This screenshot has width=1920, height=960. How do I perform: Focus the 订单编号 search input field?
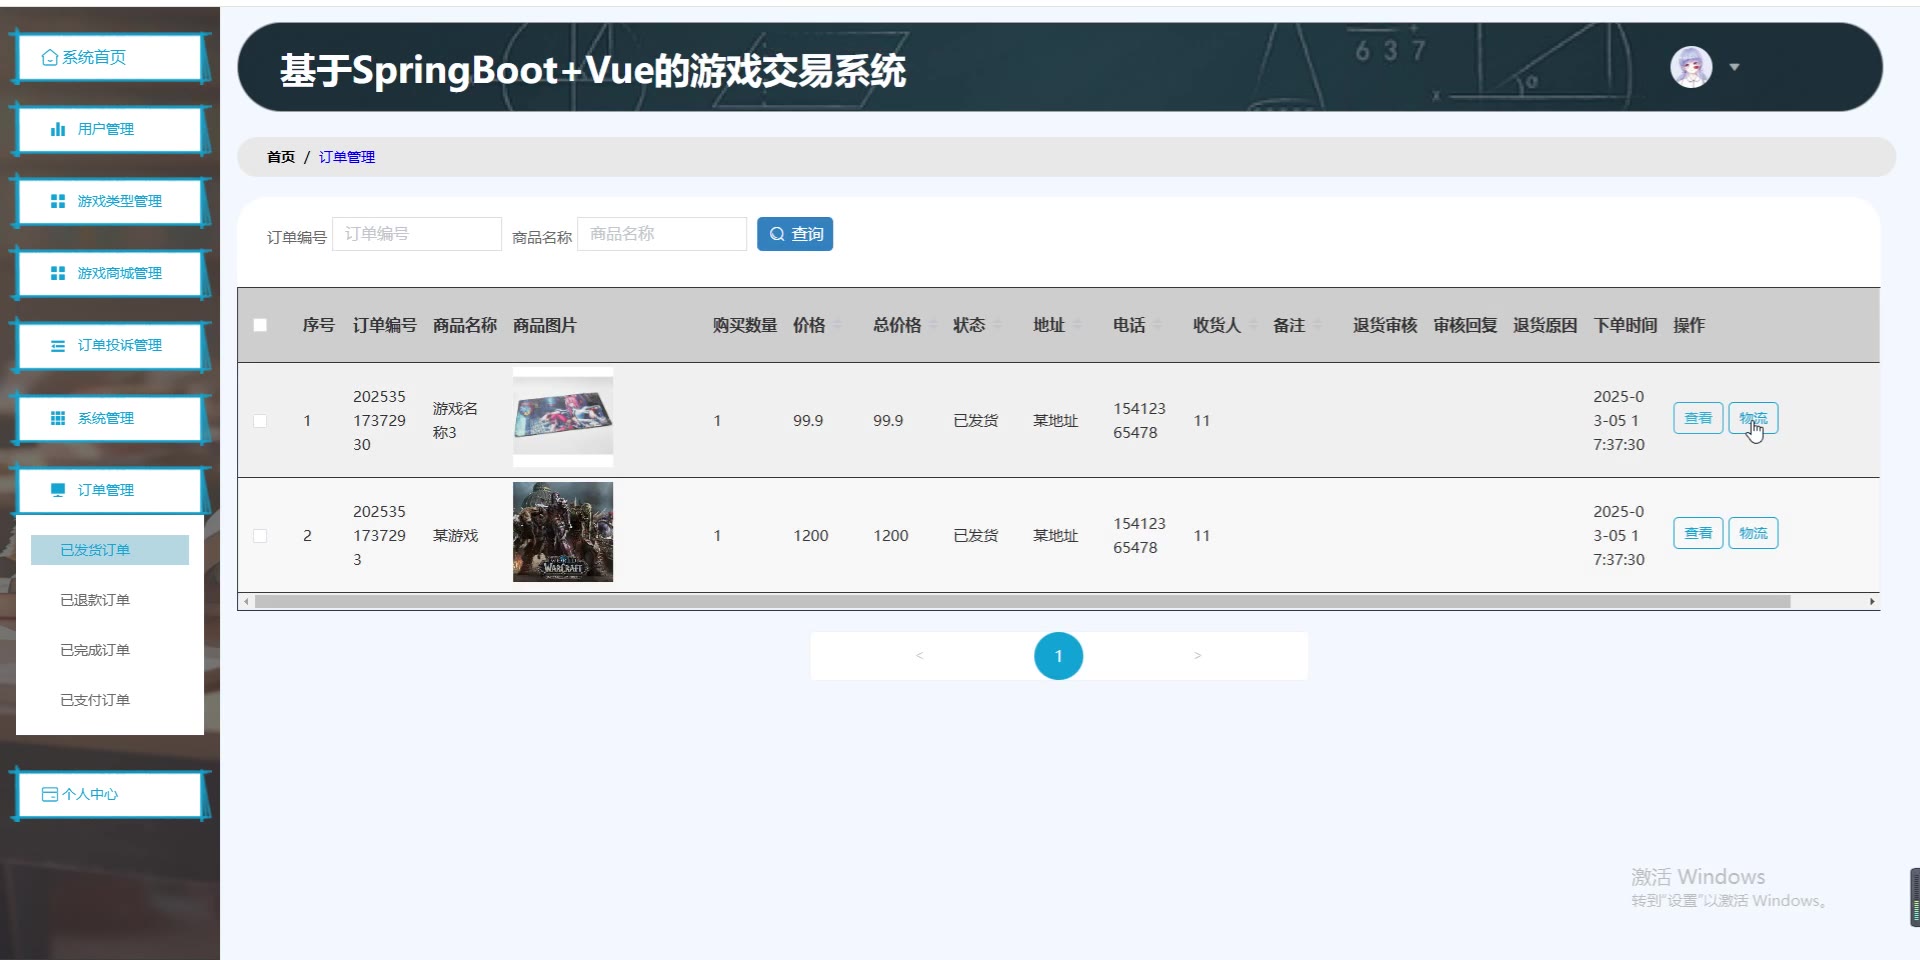coord(417,234)
